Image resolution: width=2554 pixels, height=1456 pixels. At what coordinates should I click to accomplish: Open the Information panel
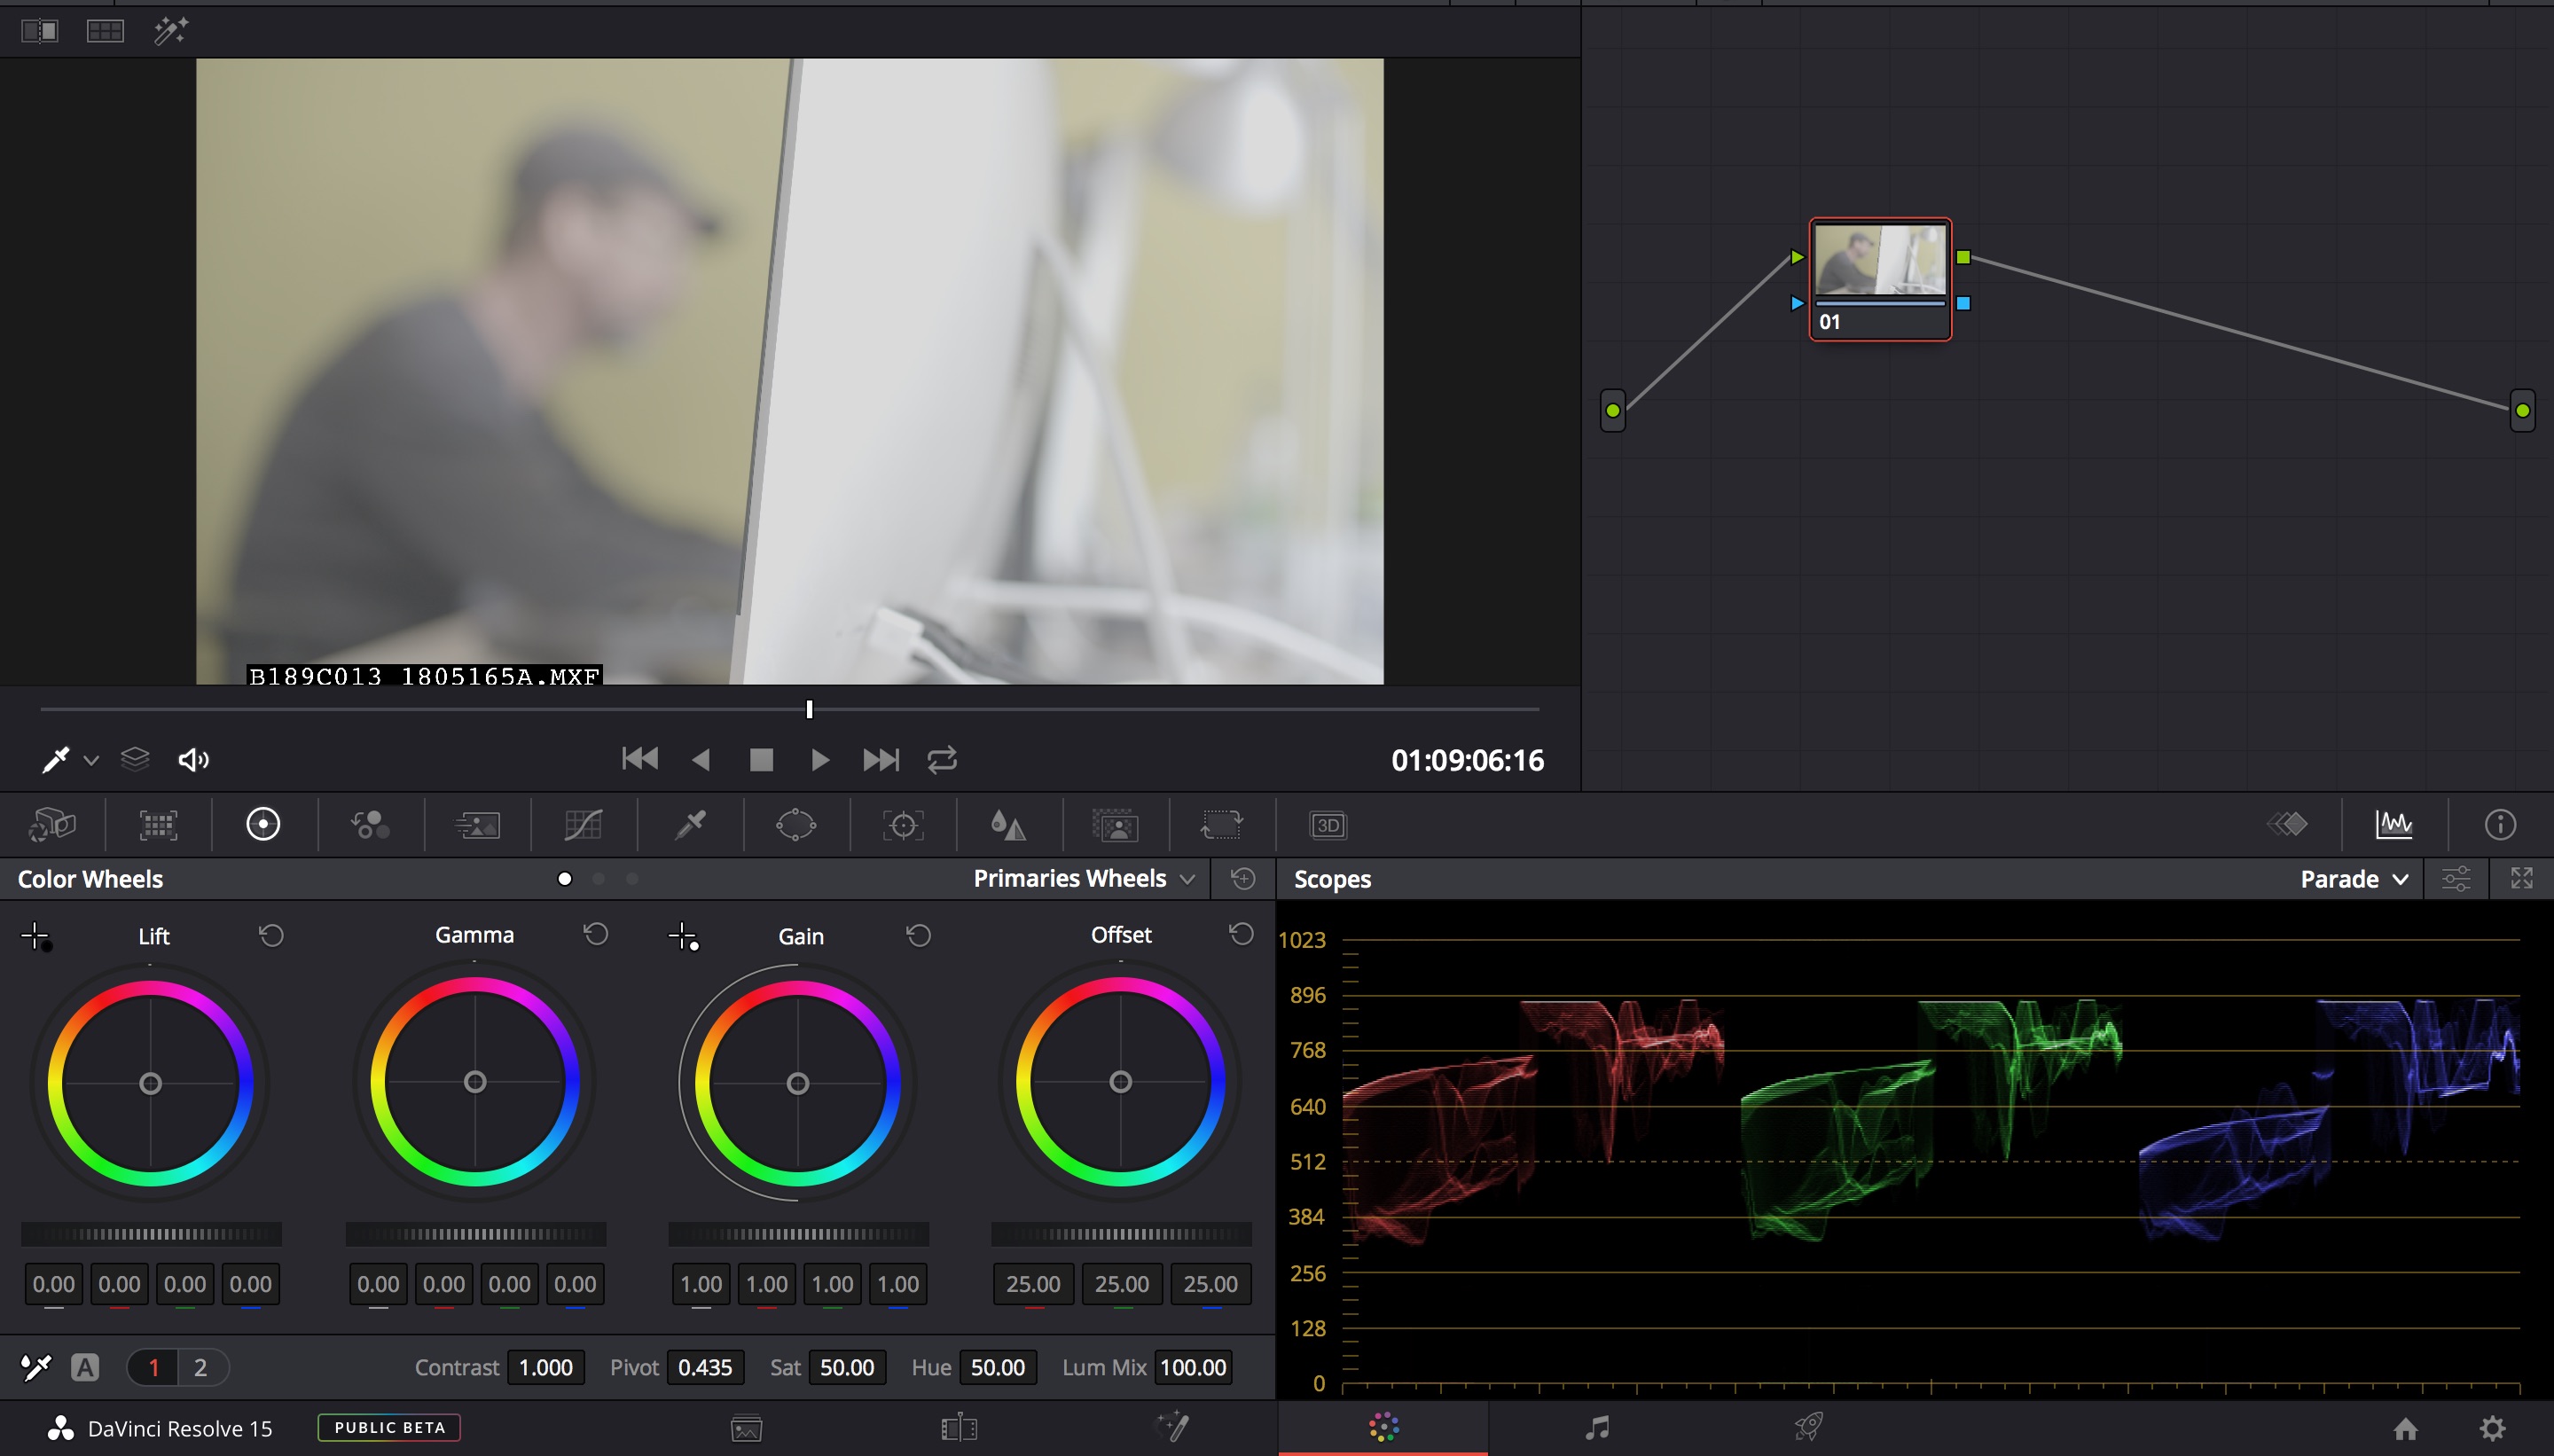[2500, 824]
